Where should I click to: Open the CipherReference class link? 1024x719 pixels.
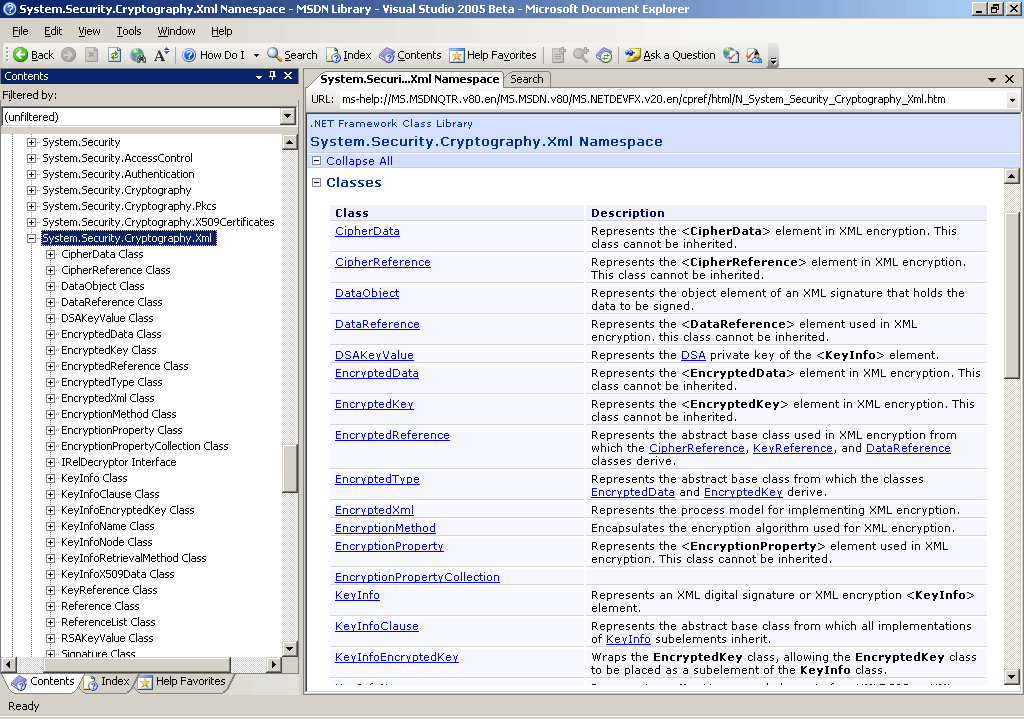(383, 262)
